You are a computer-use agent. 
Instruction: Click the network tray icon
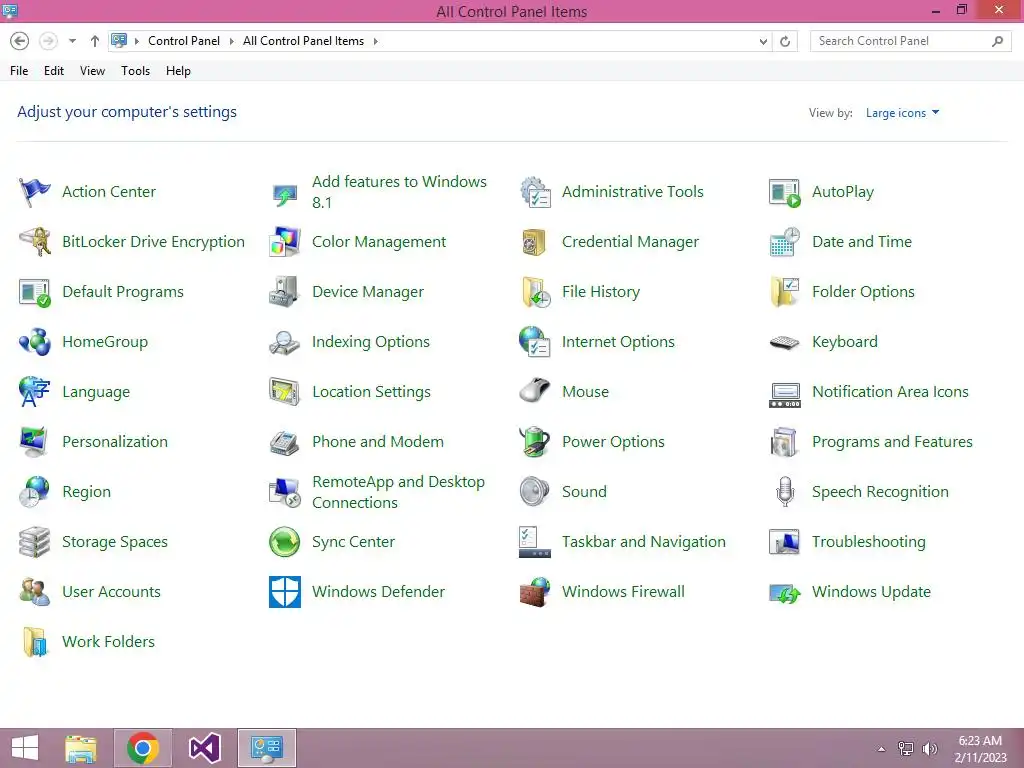point(906,749)
